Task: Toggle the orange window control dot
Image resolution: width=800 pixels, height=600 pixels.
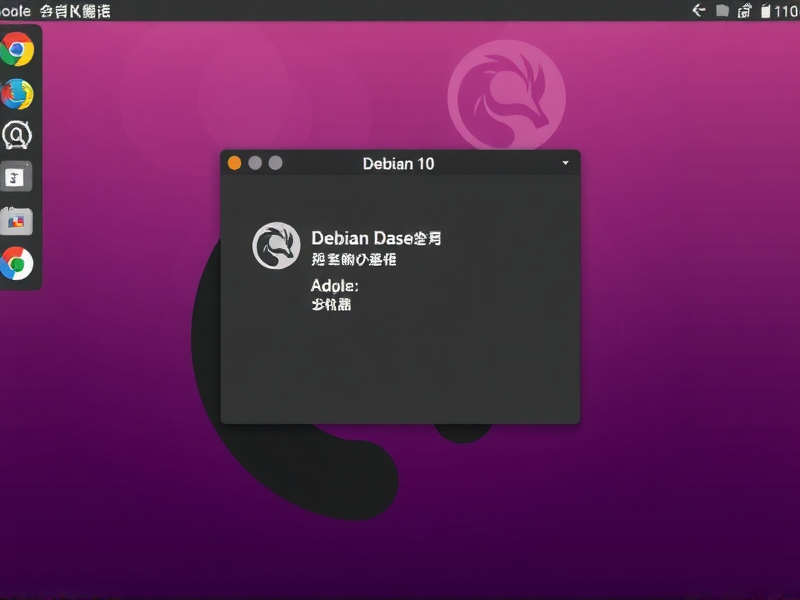Action: [x=234, y=162]
